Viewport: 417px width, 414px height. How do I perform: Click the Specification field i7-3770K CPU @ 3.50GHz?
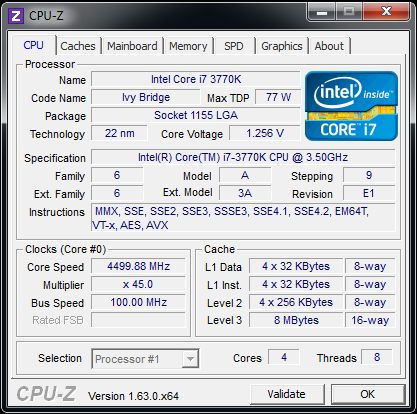coord(243,157)
